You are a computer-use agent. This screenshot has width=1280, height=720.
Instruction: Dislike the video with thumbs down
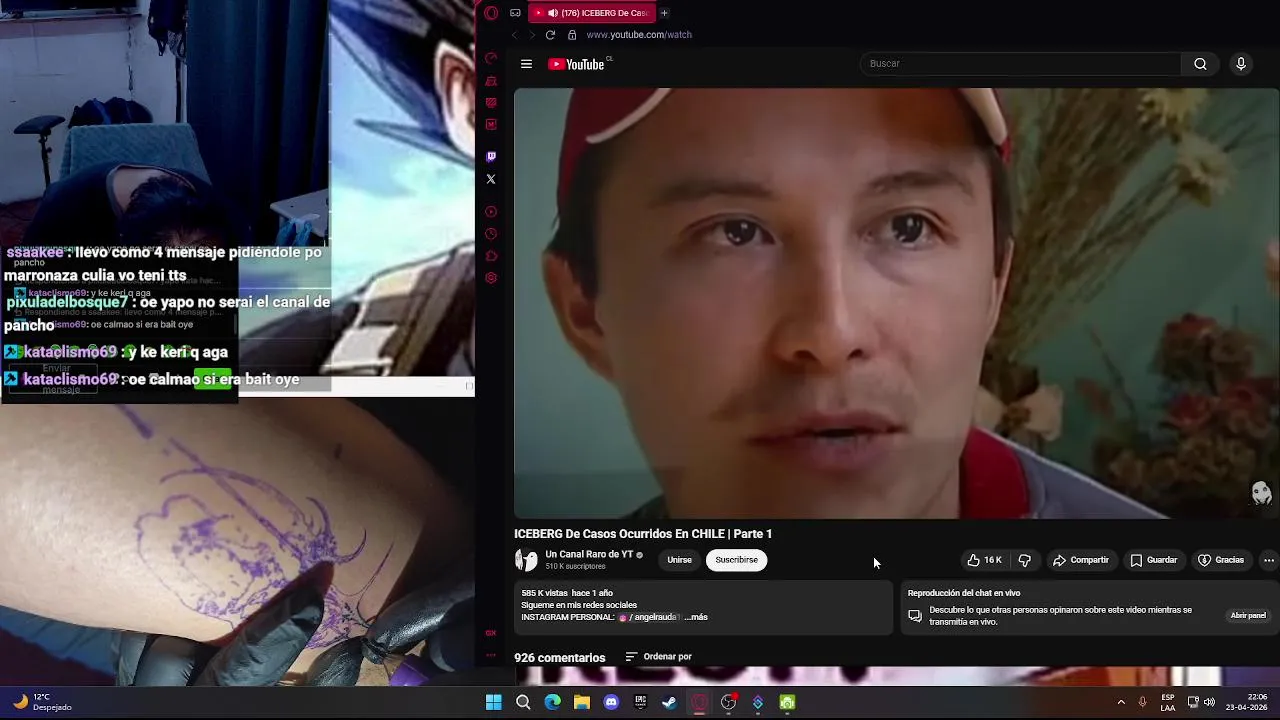point(1024,560)
